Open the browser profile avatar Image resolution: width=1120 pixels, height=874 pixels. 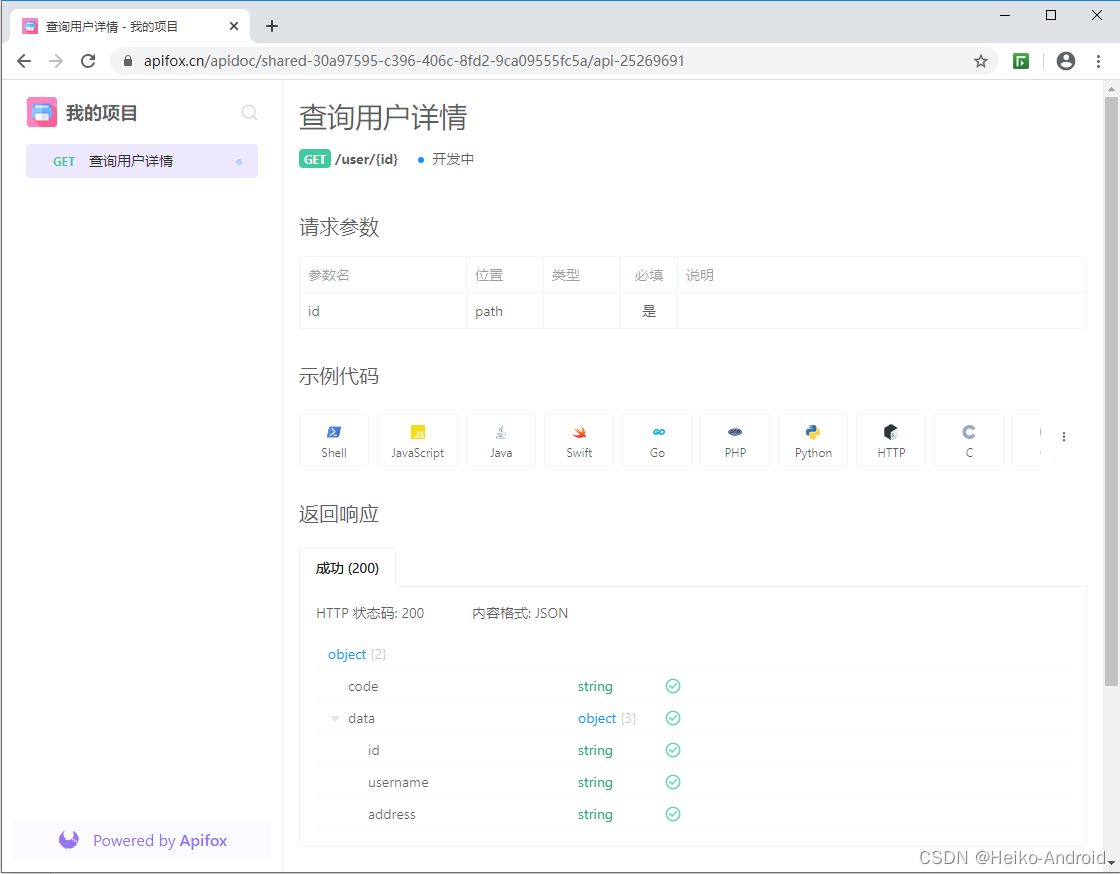pos(1066,61)
